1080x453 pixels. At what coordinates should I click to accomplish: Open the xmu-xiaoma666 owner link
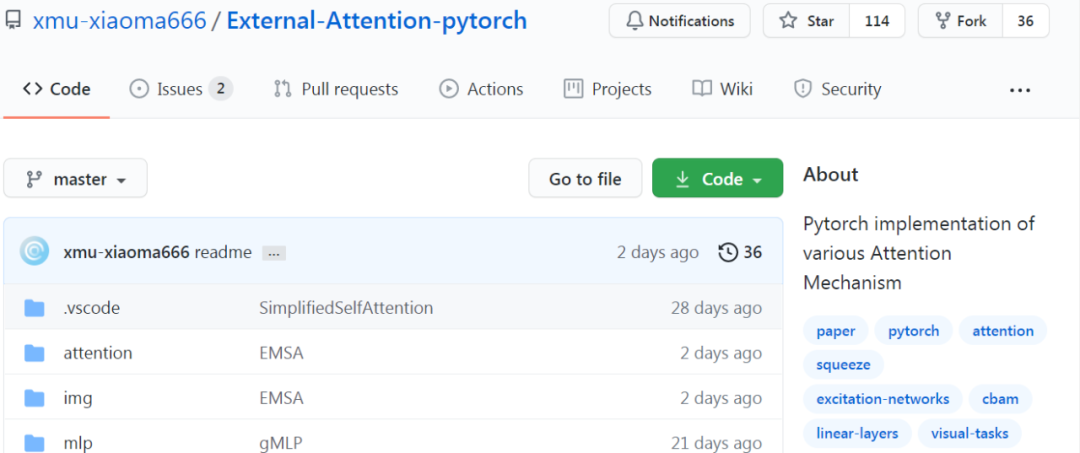120,21
